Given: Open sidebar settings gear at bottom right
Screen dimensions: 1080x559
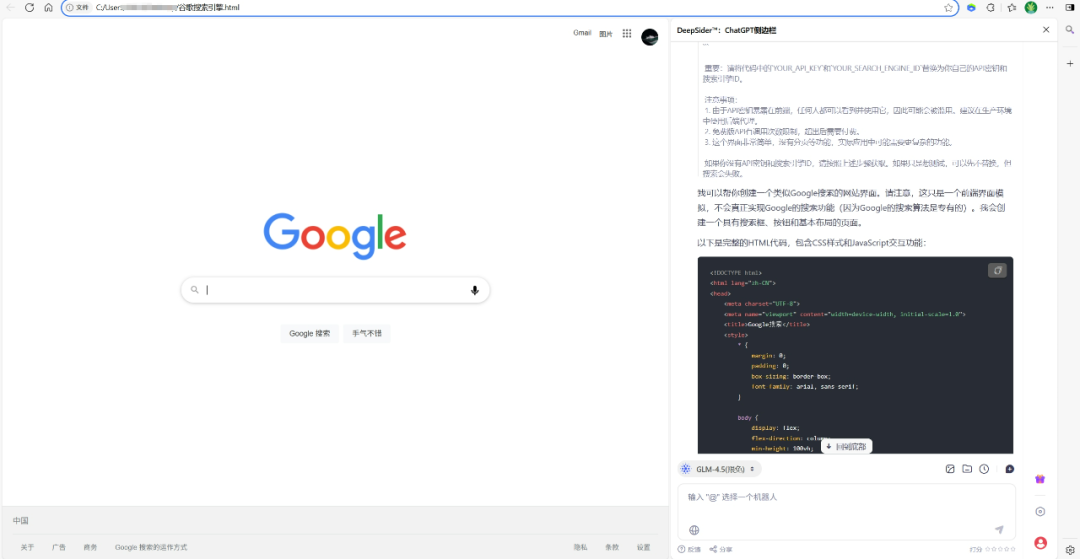Looking at the screenshot, I should pyautogui.click(x=1070, y=549).
